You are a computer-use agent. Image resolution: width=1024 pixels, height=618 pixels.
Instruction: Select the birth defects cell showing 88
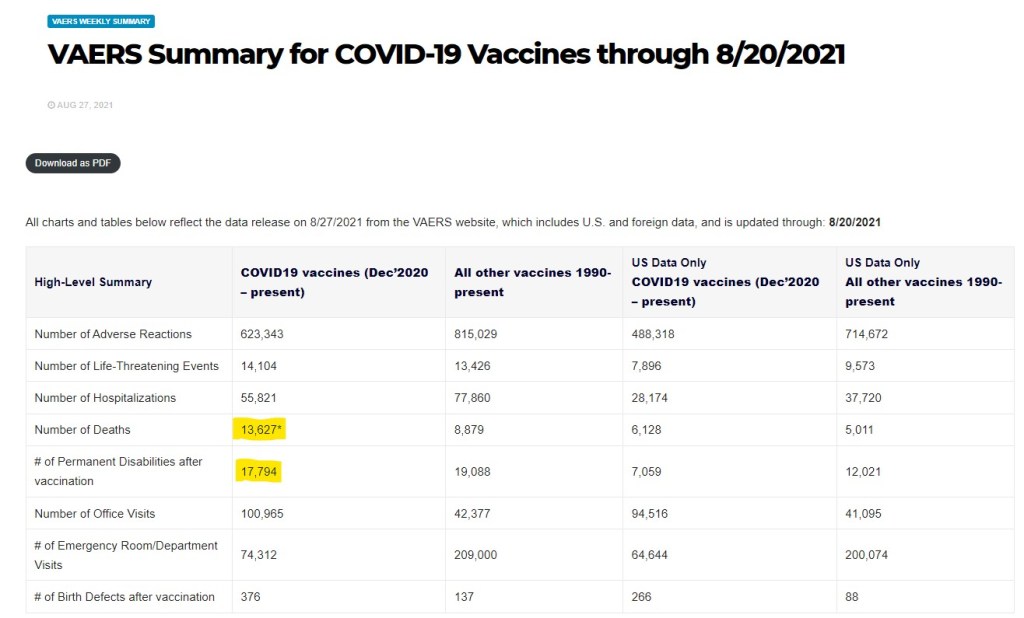pos(852,597)
